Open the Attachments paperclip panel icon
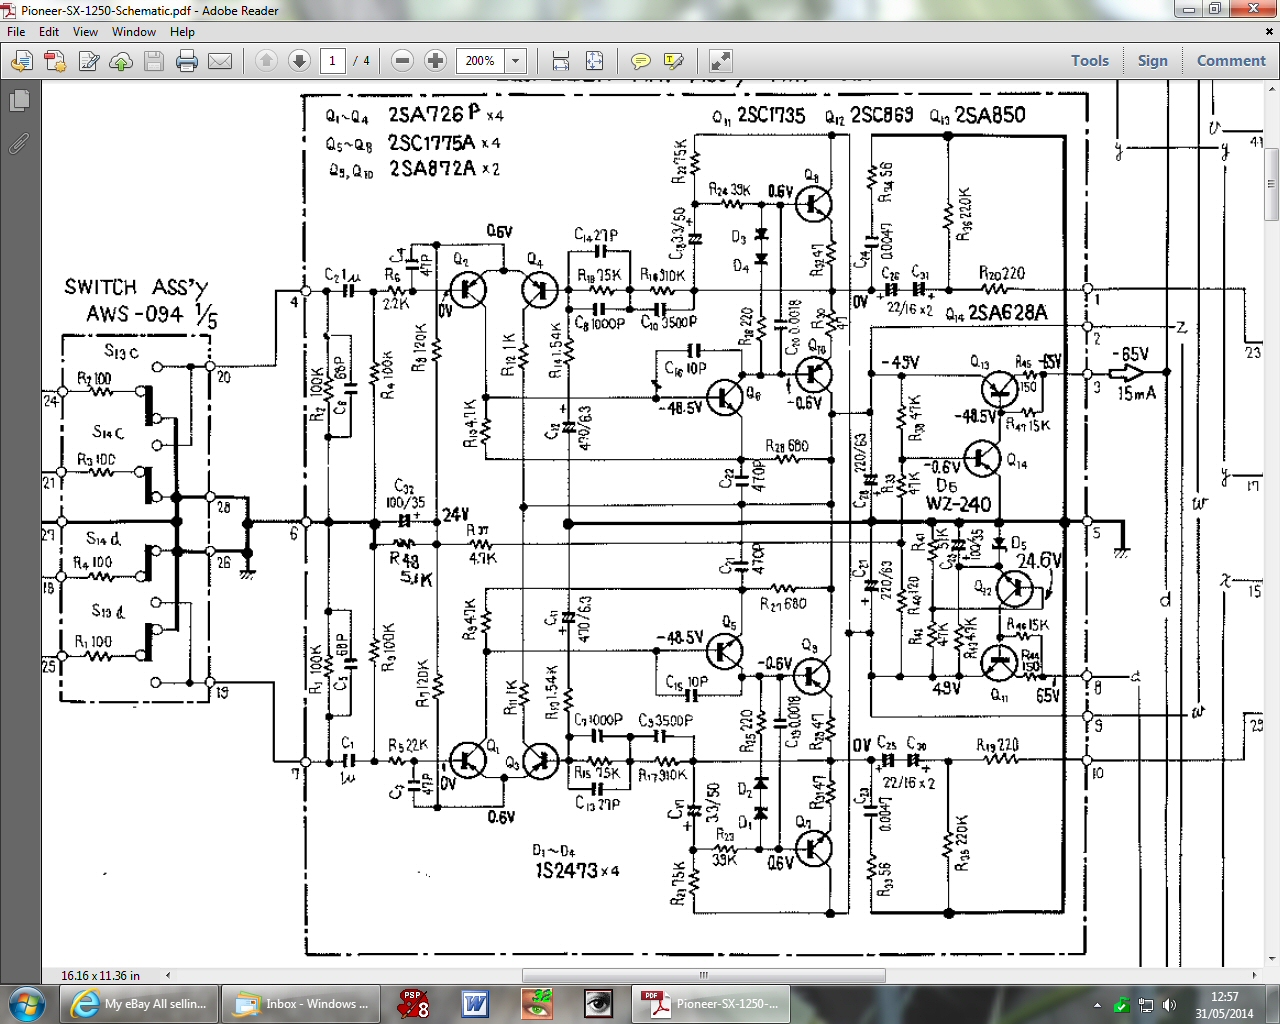This screenshot has height=1024, width=1280. tap(19, 144)
